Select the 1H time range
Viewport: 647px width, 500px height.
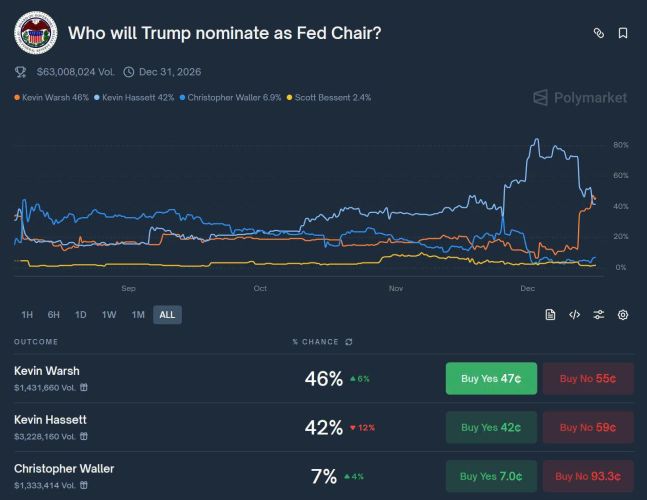pos(27,314)
